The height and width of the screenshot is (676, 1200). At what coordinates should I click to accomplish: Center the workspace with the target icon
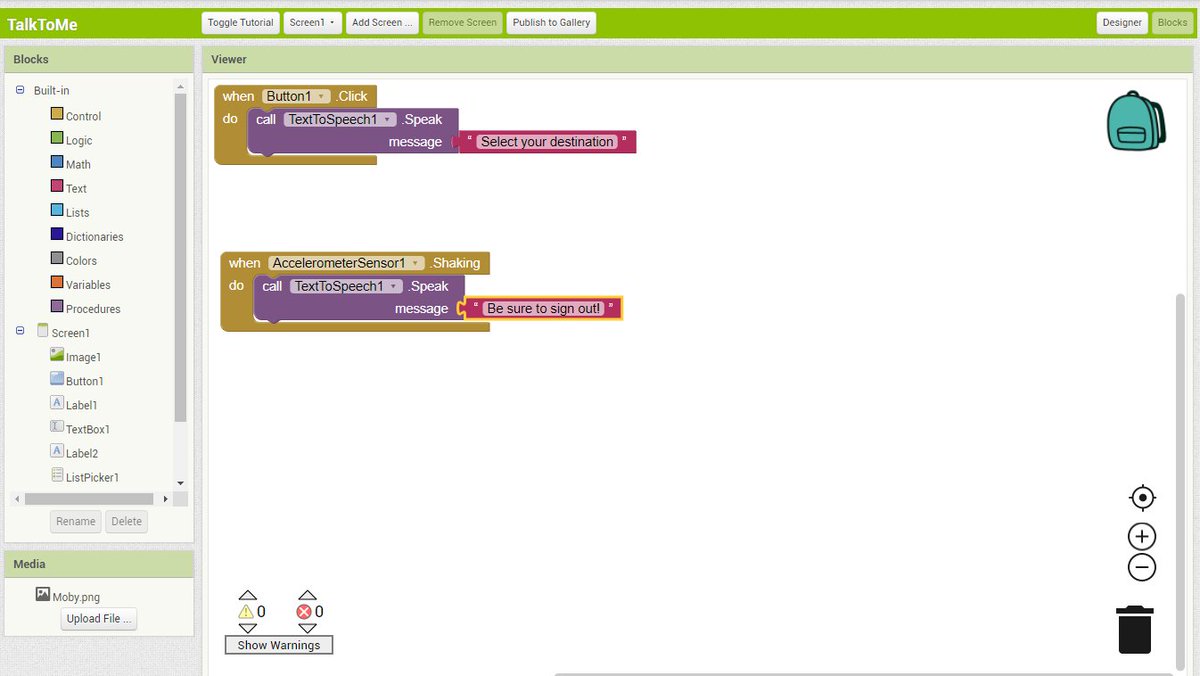(1142, 498)
